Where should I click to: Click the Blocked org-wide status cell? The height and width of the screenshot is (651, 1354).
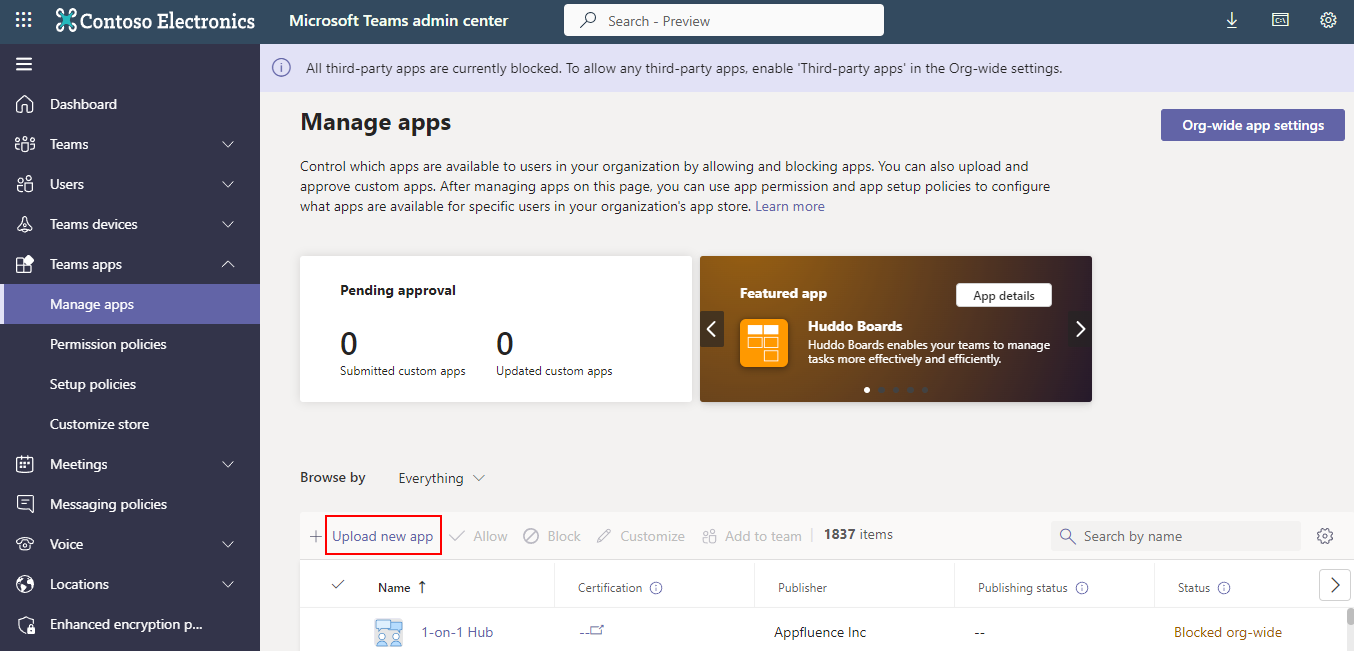[x=1228, y=632]
